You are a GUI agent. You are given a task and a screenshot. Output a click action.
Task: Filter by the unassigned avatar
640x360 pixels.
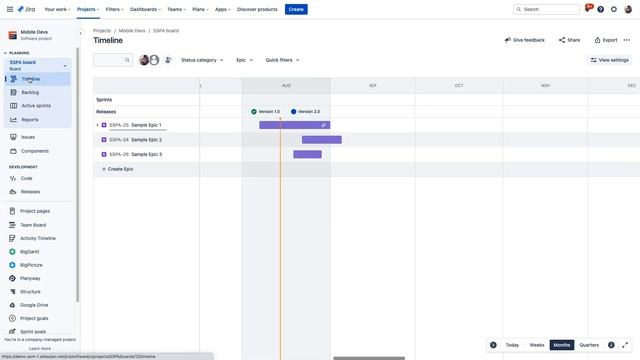(x=154, y=60)
